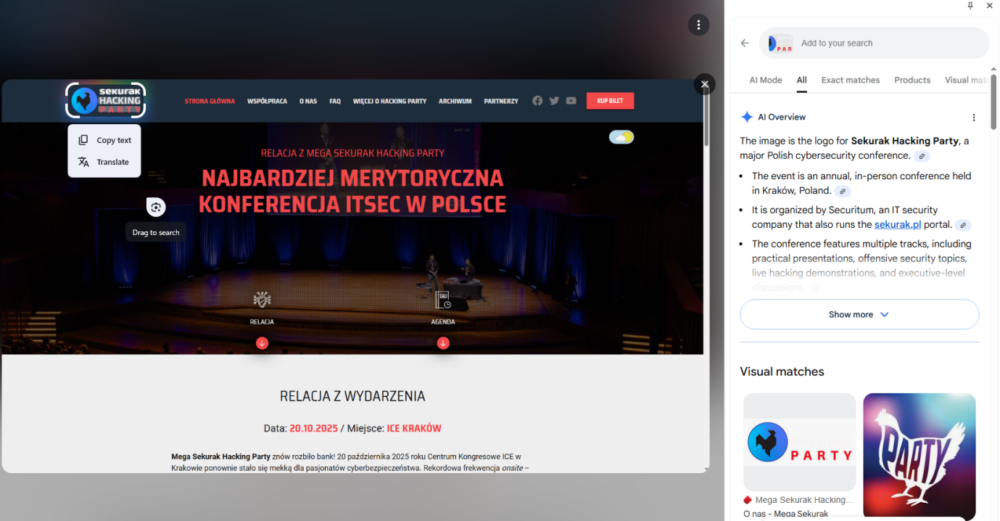Screen dimensions: 1000x521
Task: Toggle the light/dark theme switch
Action: (621, 137)
